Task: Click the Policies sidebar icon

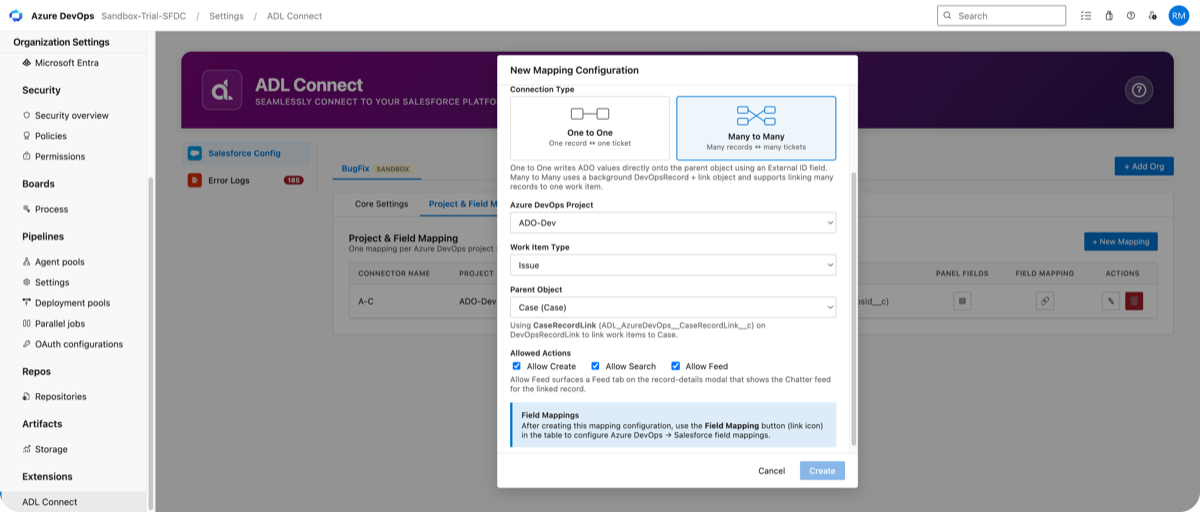Action: (27, 136)
